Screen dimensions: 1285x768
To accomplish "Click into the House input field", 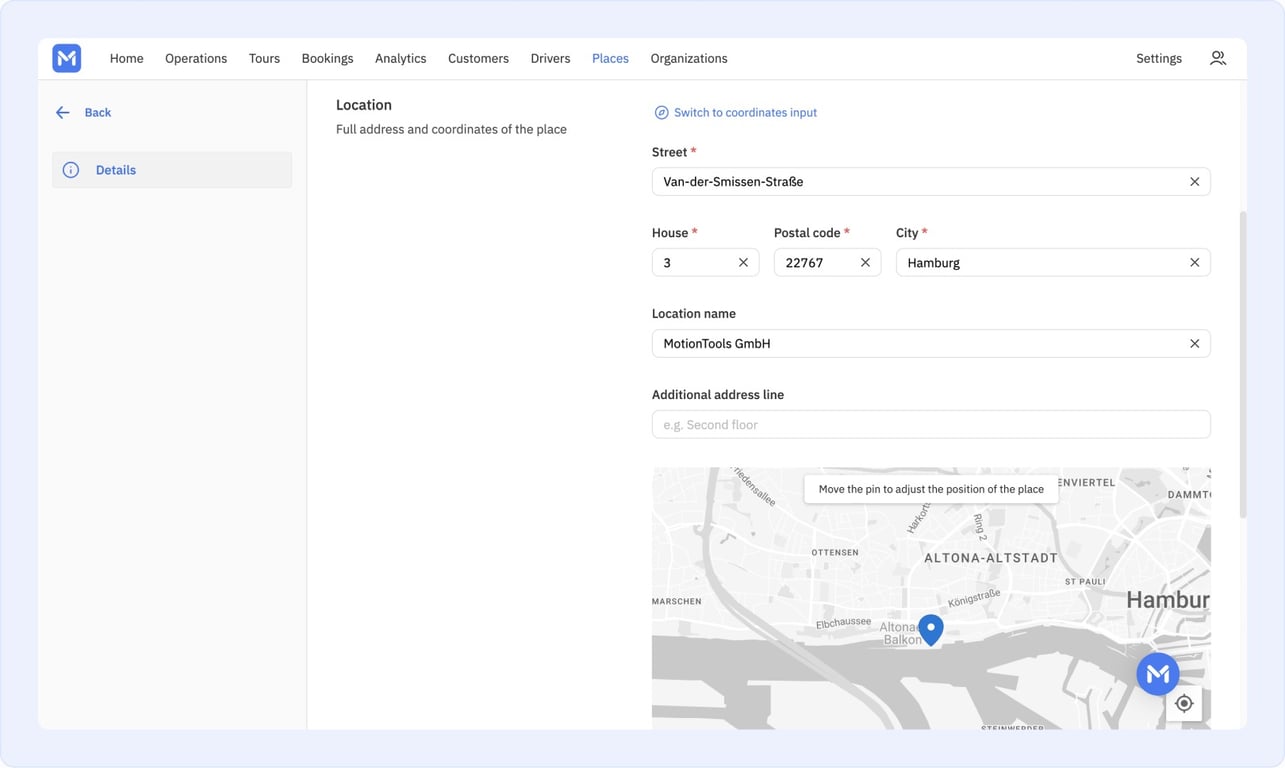I will coord(705,263).
